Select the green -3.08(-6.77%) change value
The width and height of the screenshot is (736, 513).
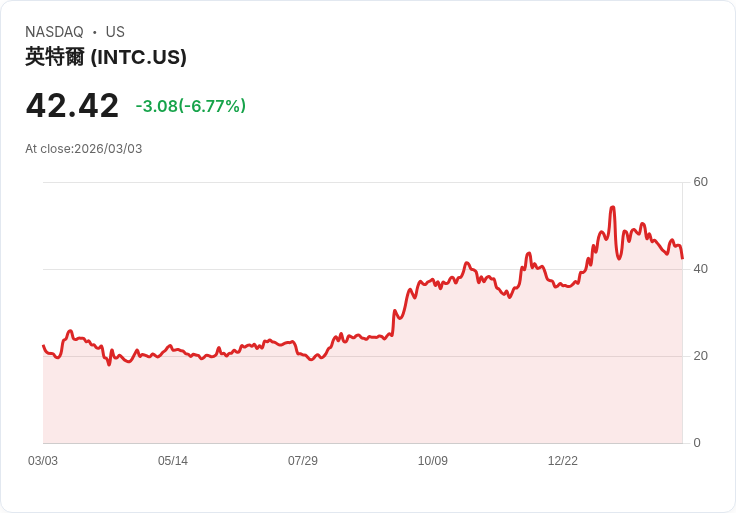coord(191,106)
